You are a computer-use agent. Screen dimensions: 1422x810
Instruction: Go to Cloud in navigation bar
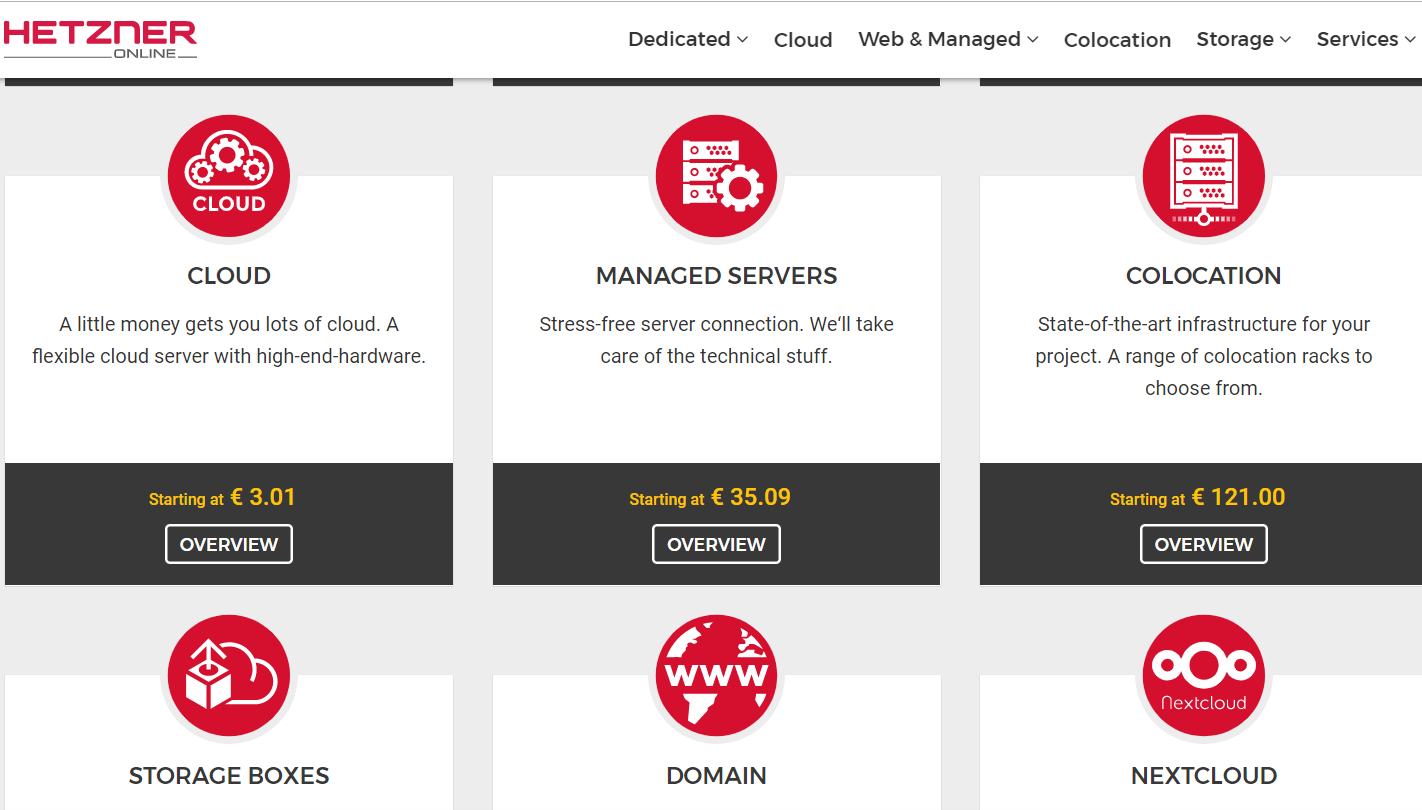click(803, 40)
